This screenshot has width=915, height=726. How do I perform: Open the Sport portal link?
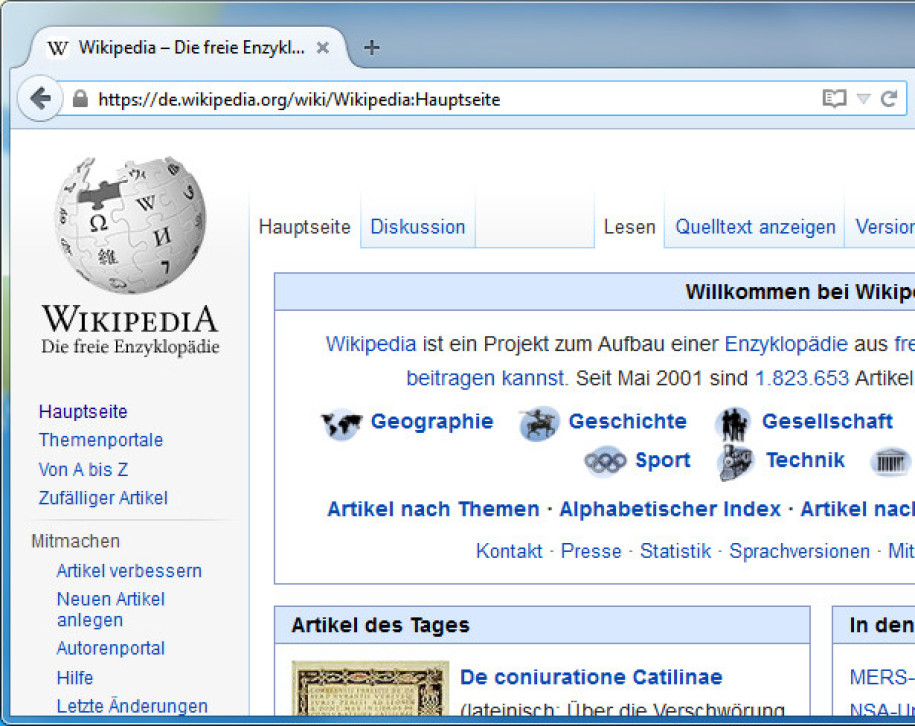[663, 460]
